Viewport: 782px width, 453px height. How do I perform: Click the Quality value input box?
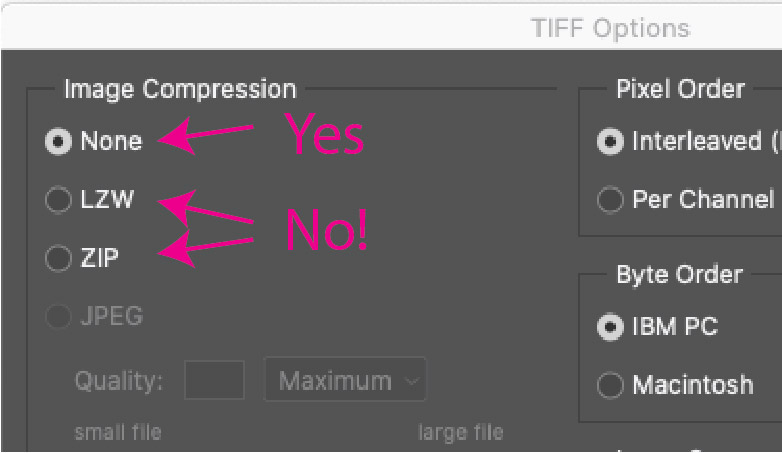[x=214, y=381]
